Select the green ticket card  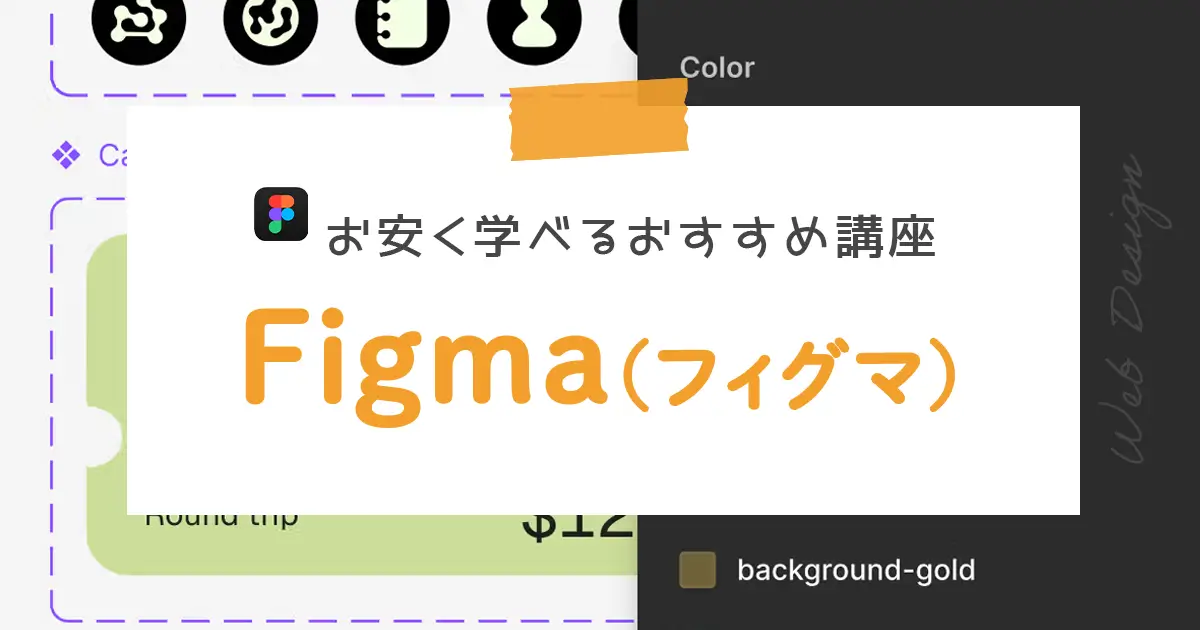point(362,405)
